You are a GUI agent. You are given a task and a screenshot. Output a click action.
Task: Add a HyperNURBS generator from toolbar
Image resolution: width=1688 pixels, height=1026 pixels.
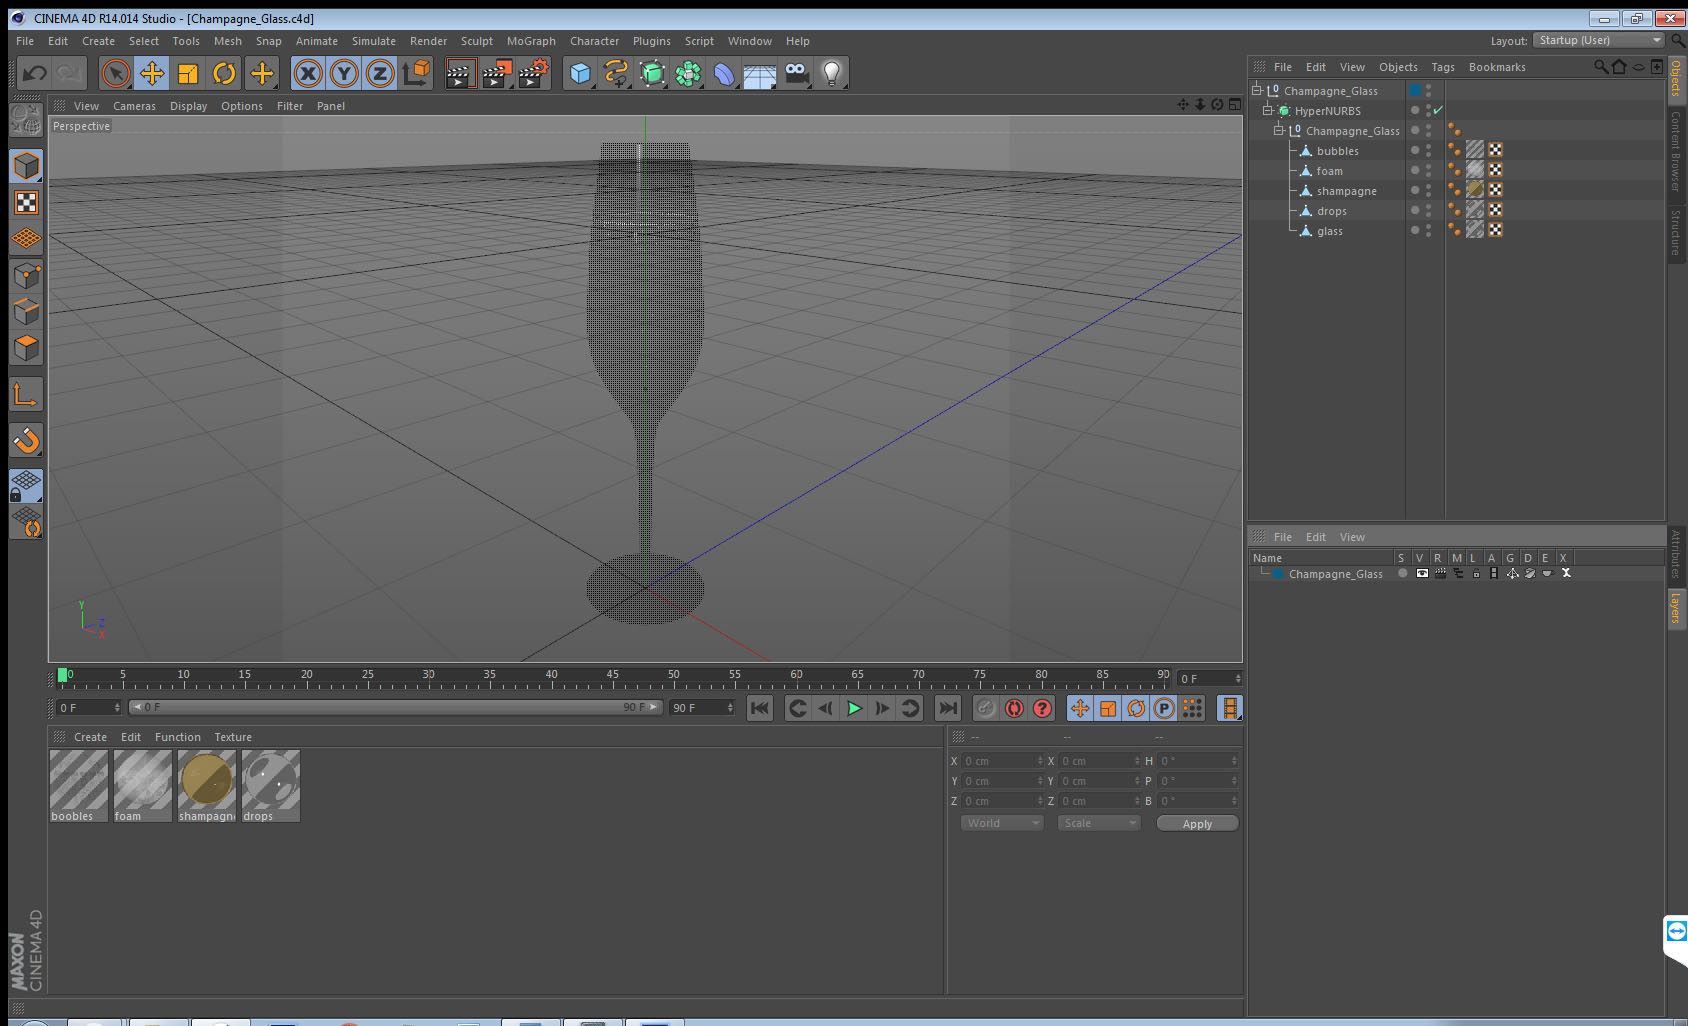[x=652, y=73]
